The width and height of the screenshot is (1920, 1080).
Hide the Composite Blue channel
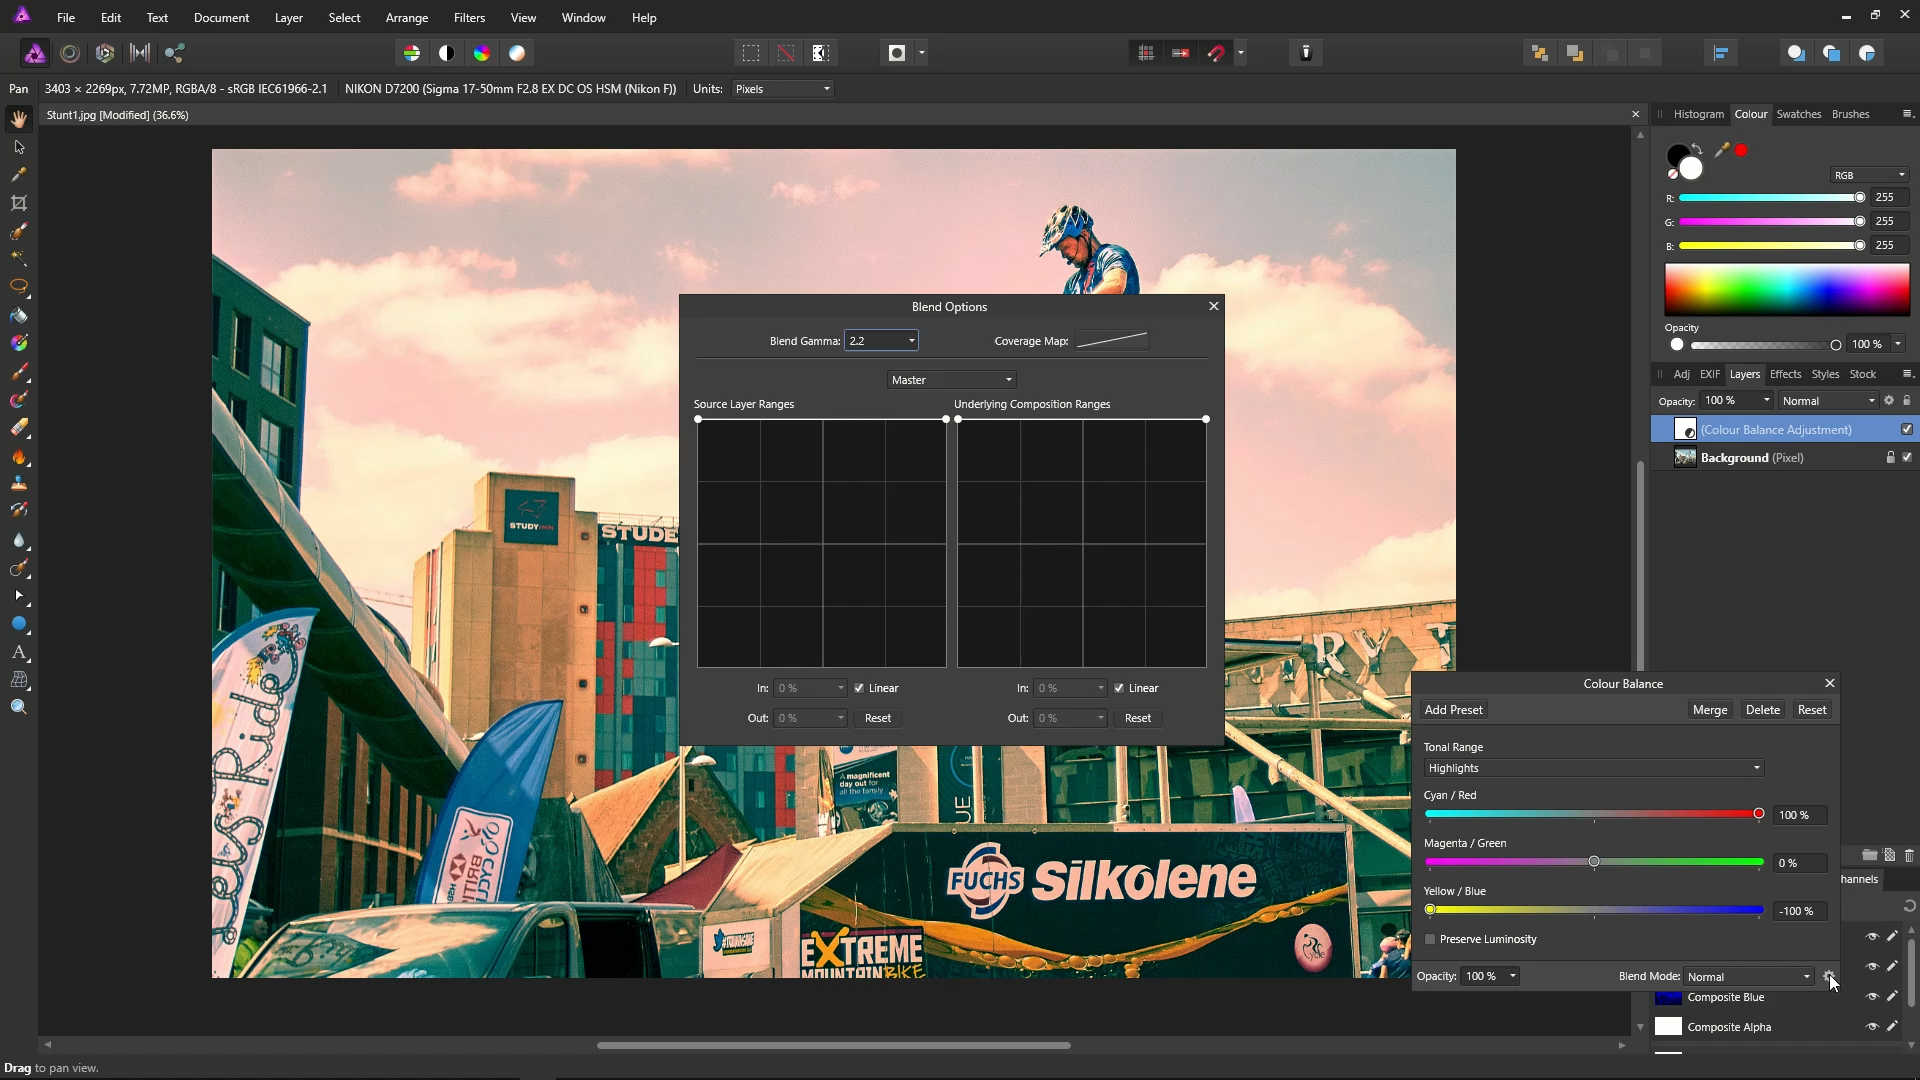pyautogui.click(x=1874, y=997)
